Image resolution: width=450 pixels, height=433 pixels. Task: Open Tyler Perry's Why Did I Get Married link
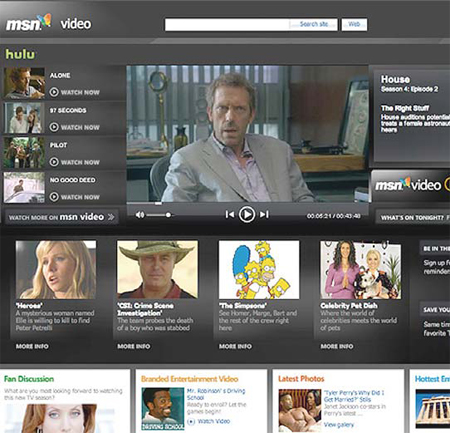point(354,396)
